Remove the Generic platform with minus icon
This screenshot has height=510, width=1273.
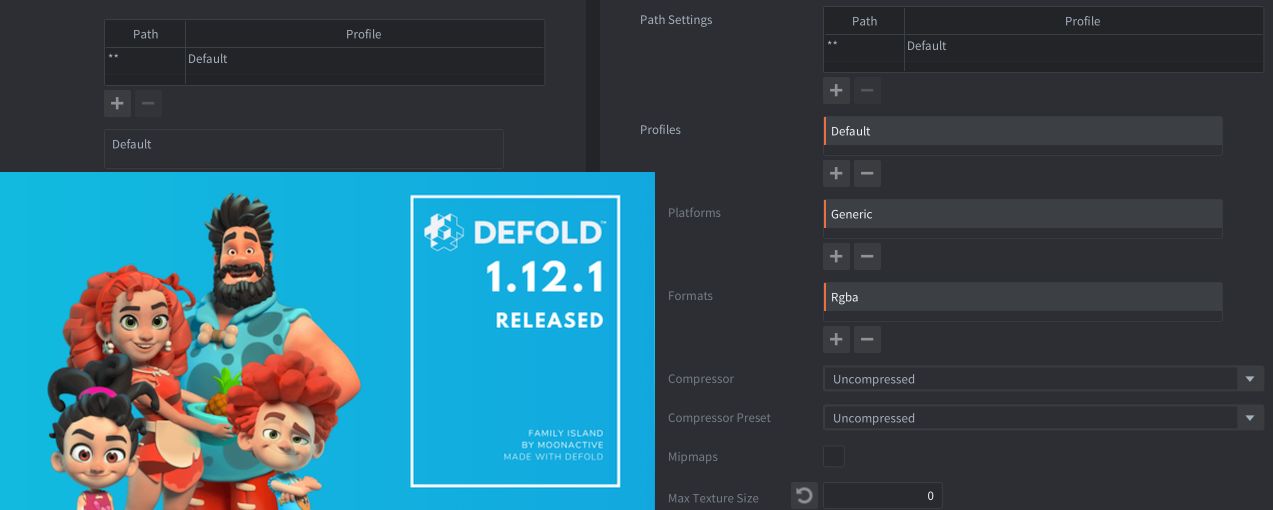coord(867,256)
